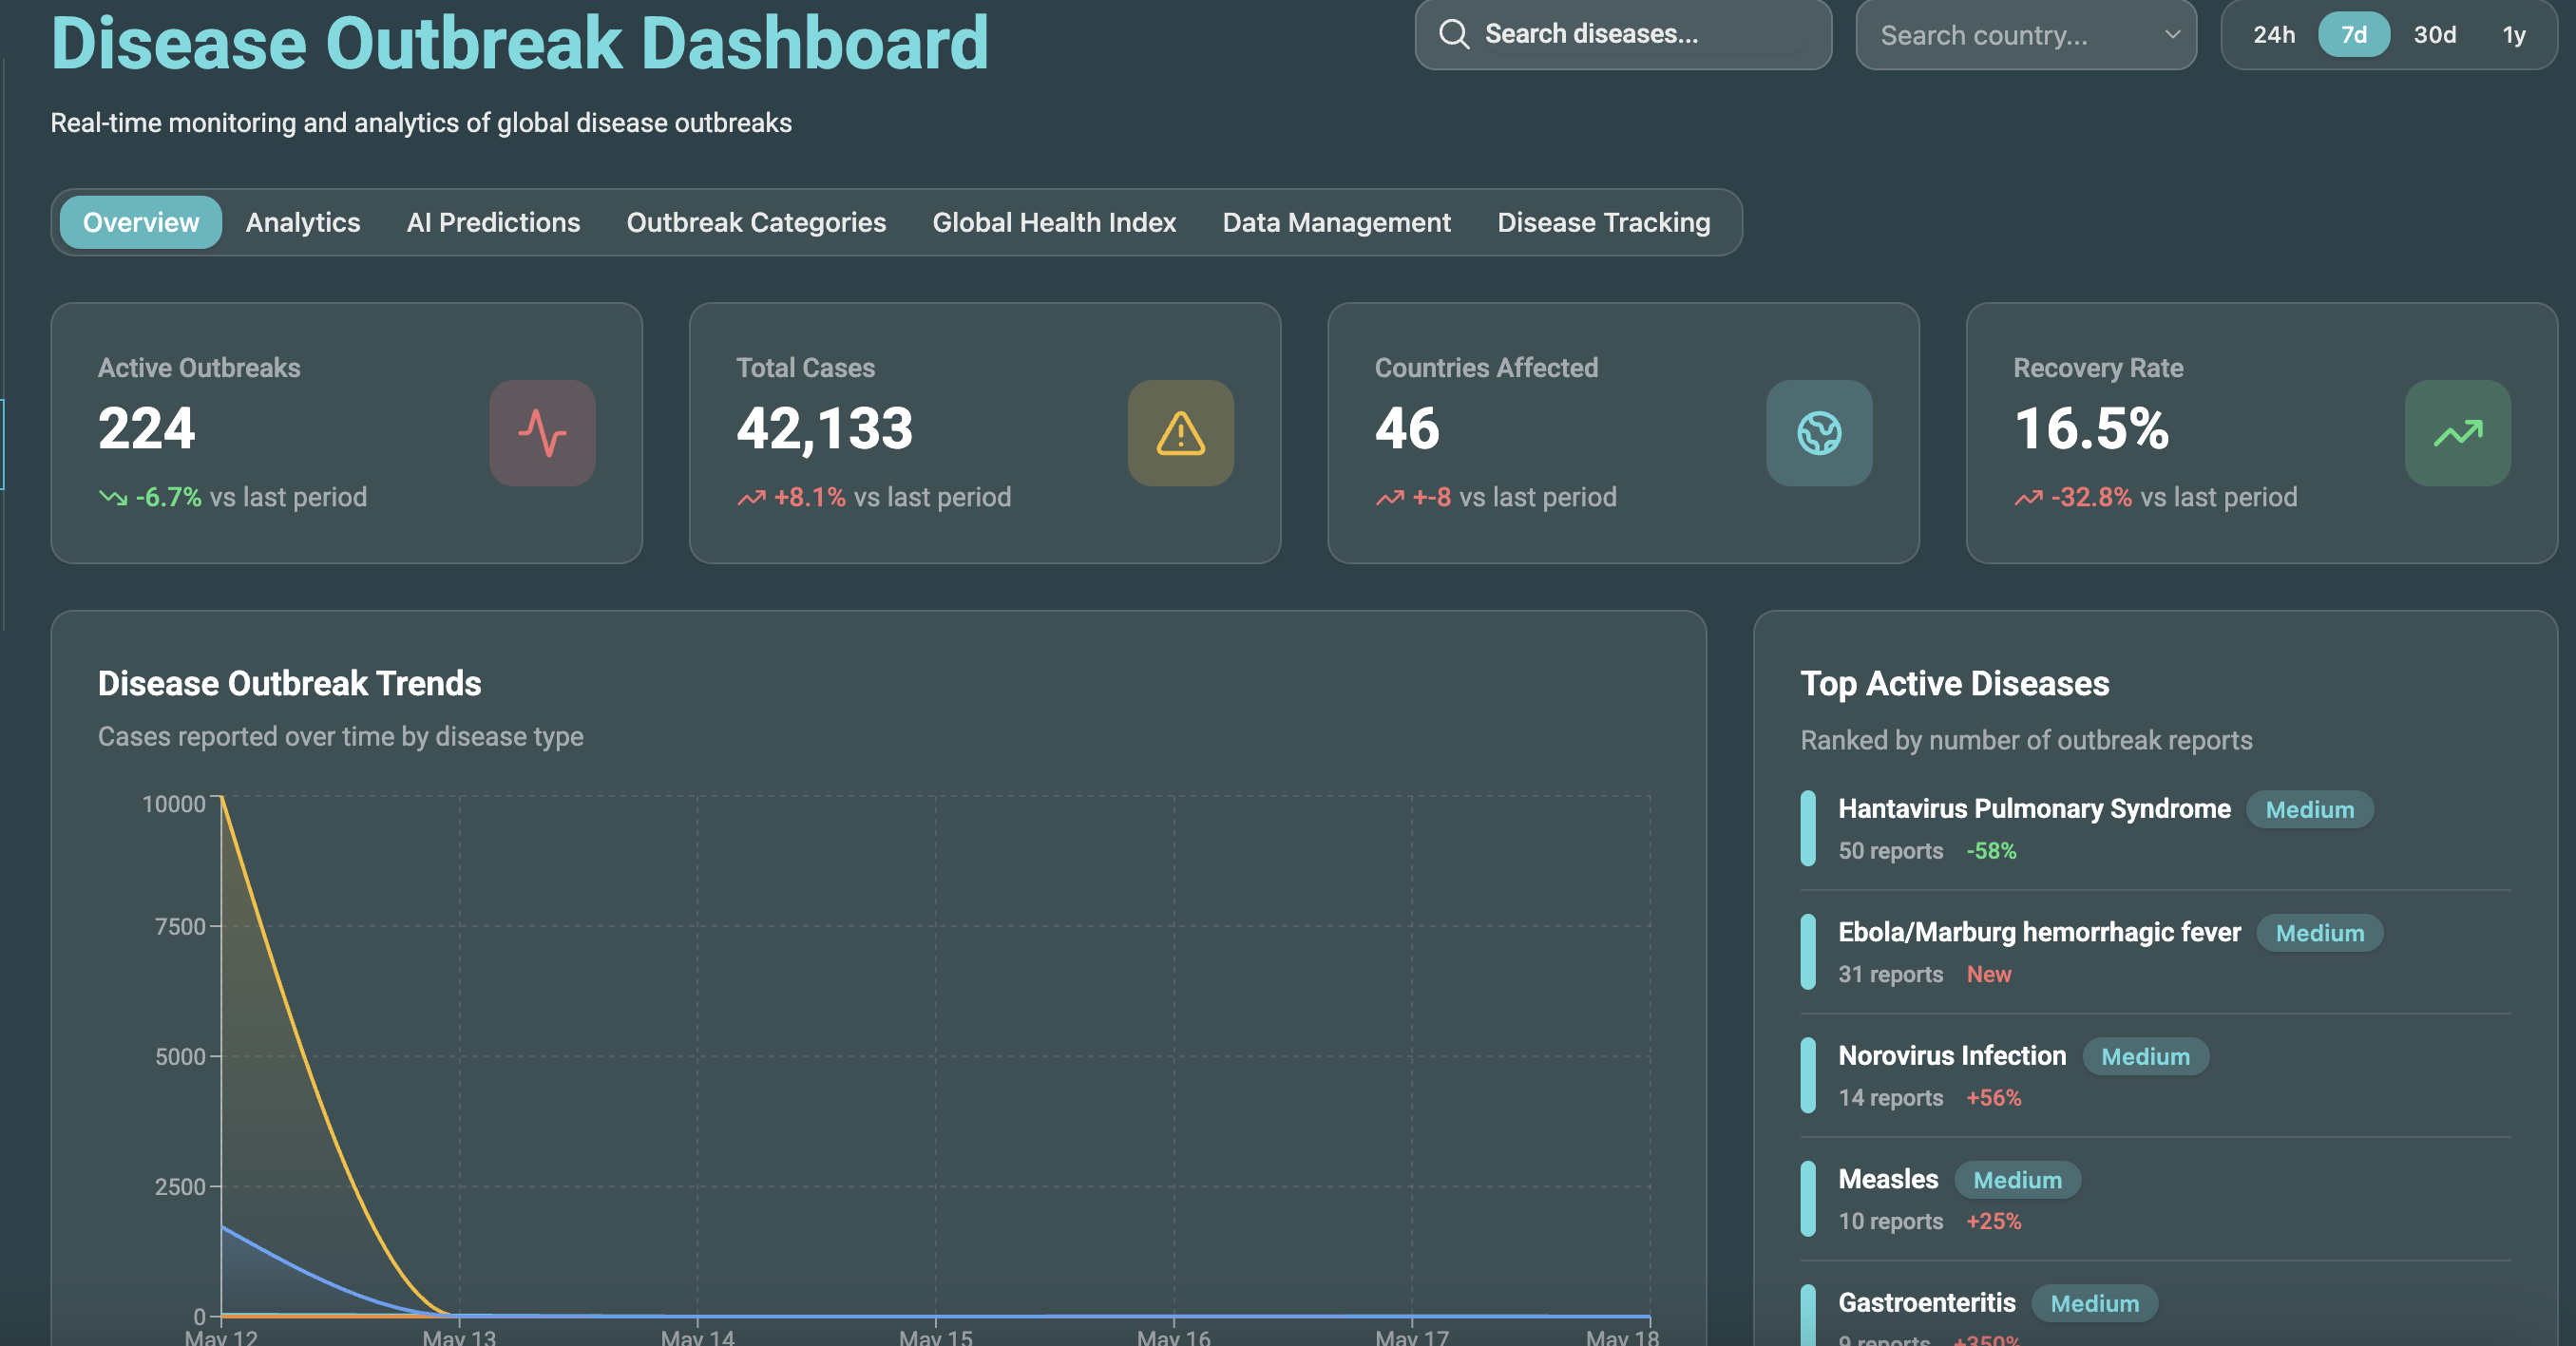Open the Data Management tab

coord(1336,222)
